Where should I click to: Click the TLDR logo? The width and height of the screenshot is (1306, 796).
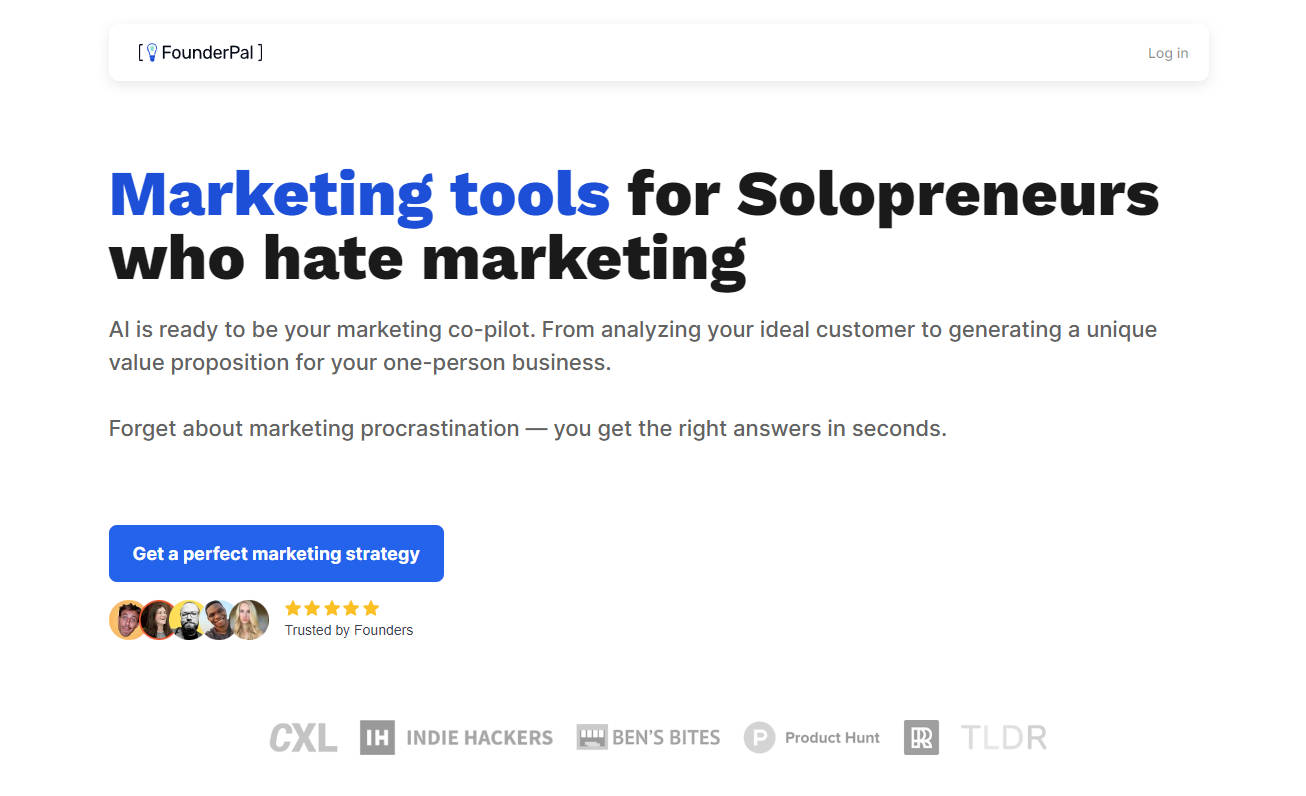tap(1003, 738)
